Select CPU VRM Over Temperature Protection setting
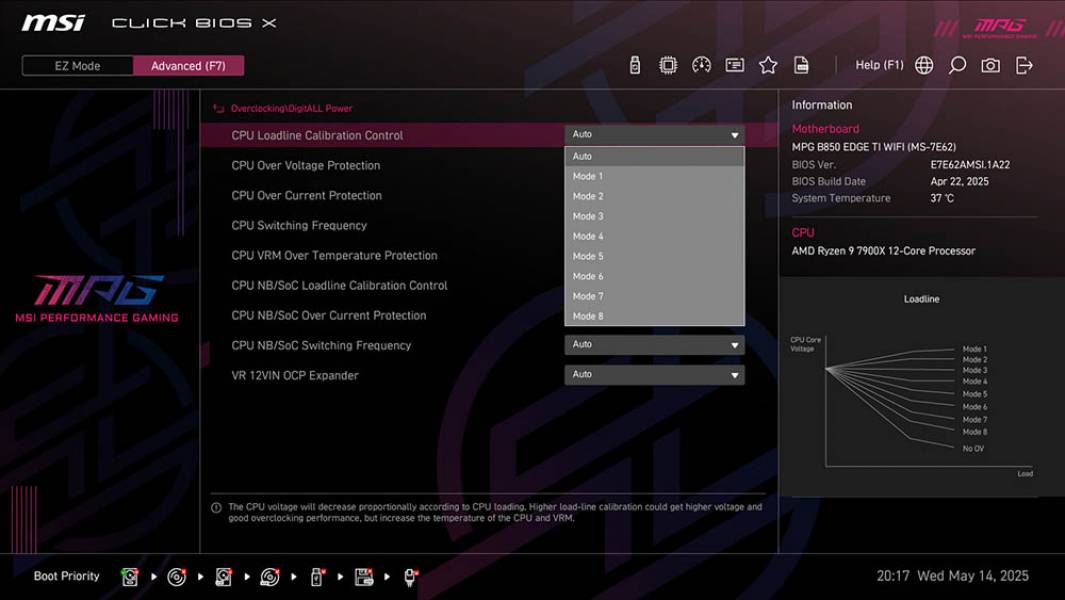1065x600 pixels. [x=334, y=255]
